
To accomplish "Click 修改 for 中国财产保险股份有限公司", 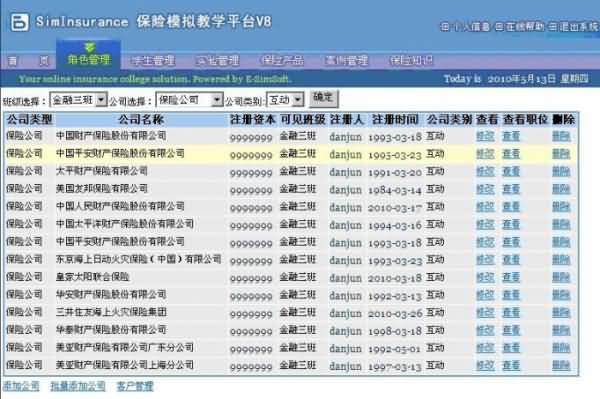I will click(485, 136).
